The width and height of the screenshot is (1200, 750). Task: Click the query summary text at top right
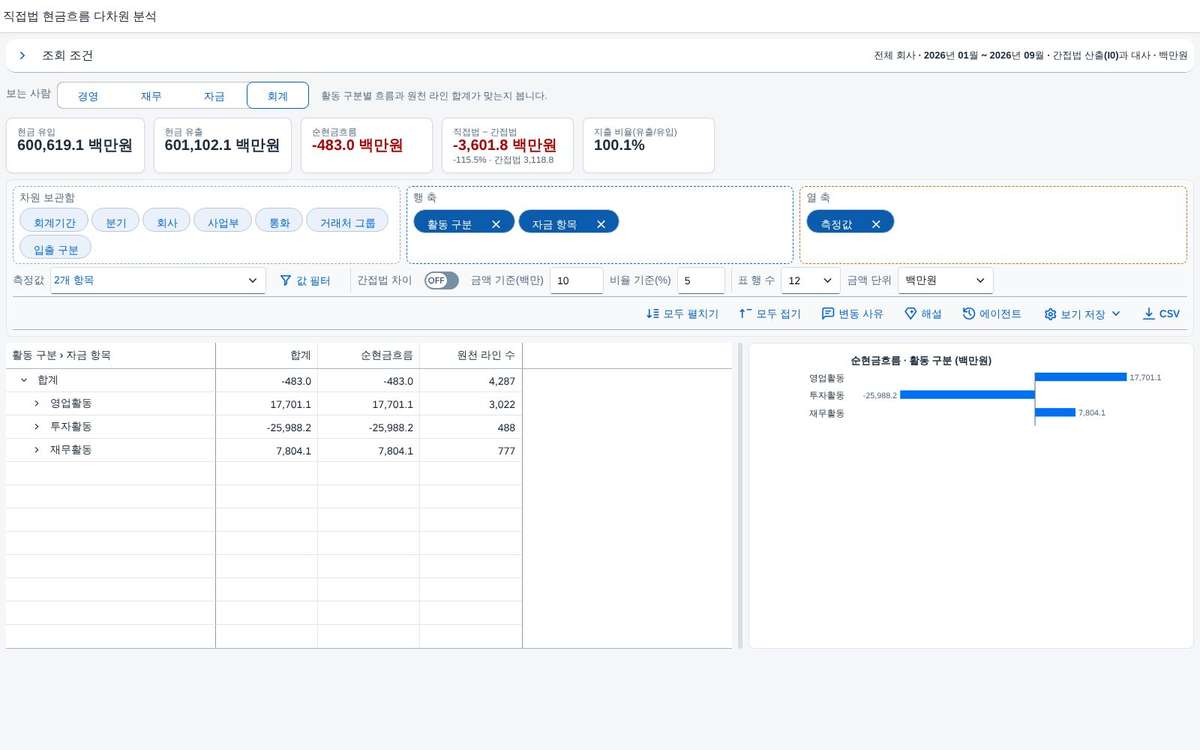click(1030, 56)
